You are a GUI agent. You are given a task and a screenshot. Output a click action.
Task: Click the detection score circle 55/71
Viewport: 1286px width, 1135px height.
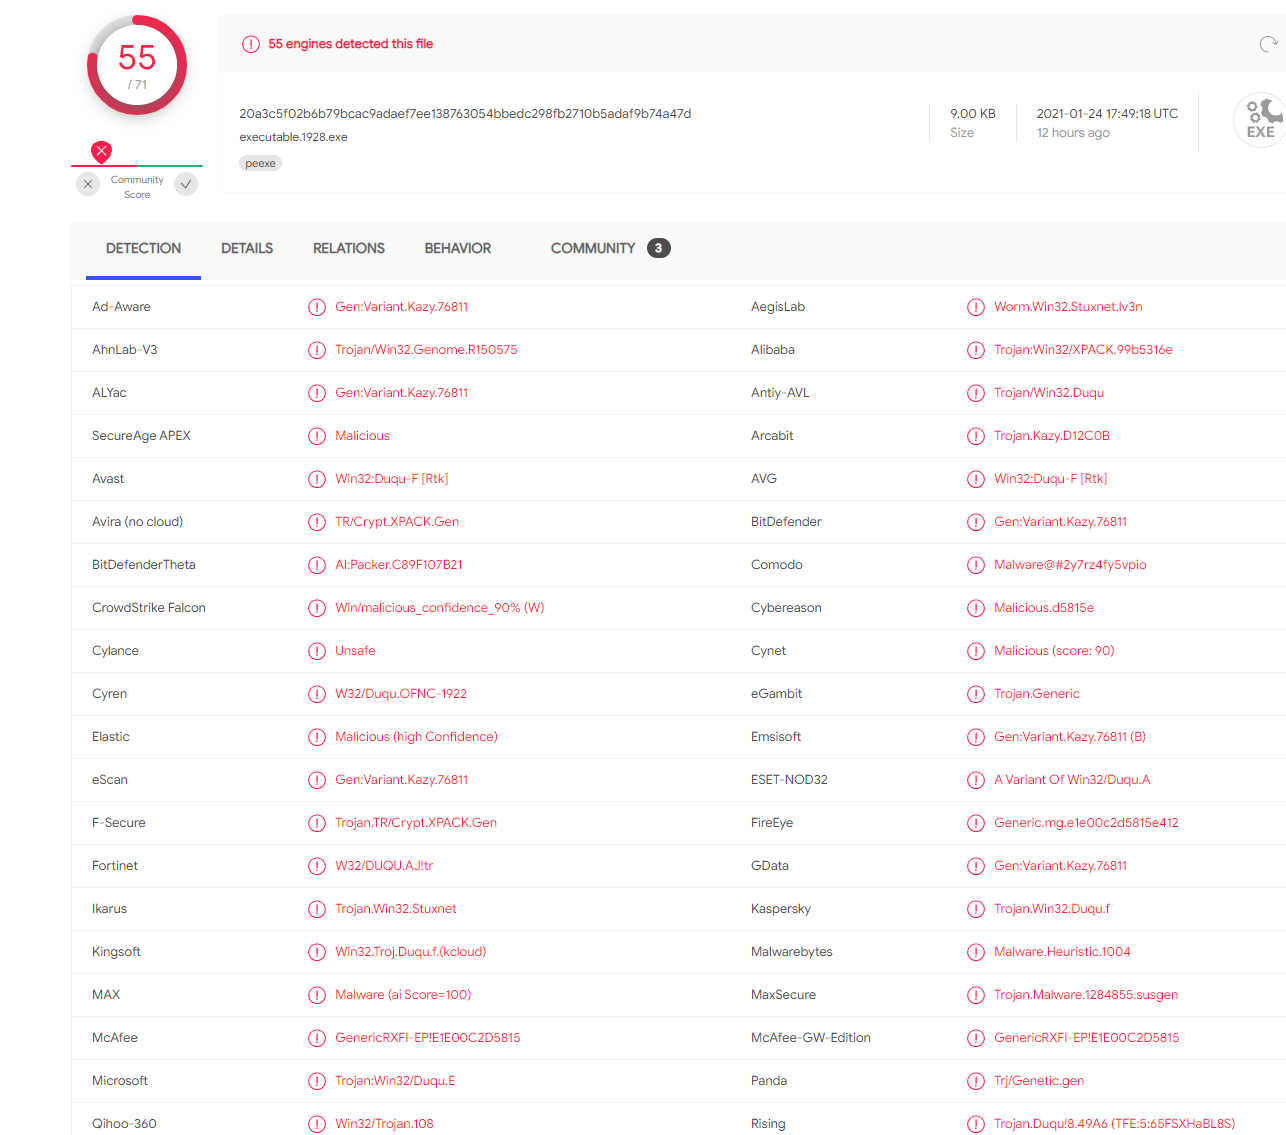137,65
